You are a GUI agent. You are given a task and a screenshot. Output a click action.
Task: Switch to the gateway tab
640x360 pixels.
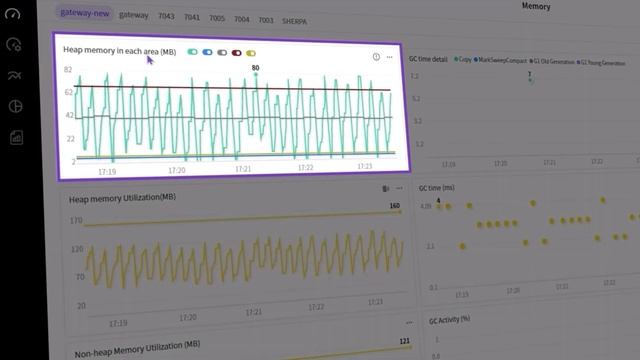pos(133,15)
